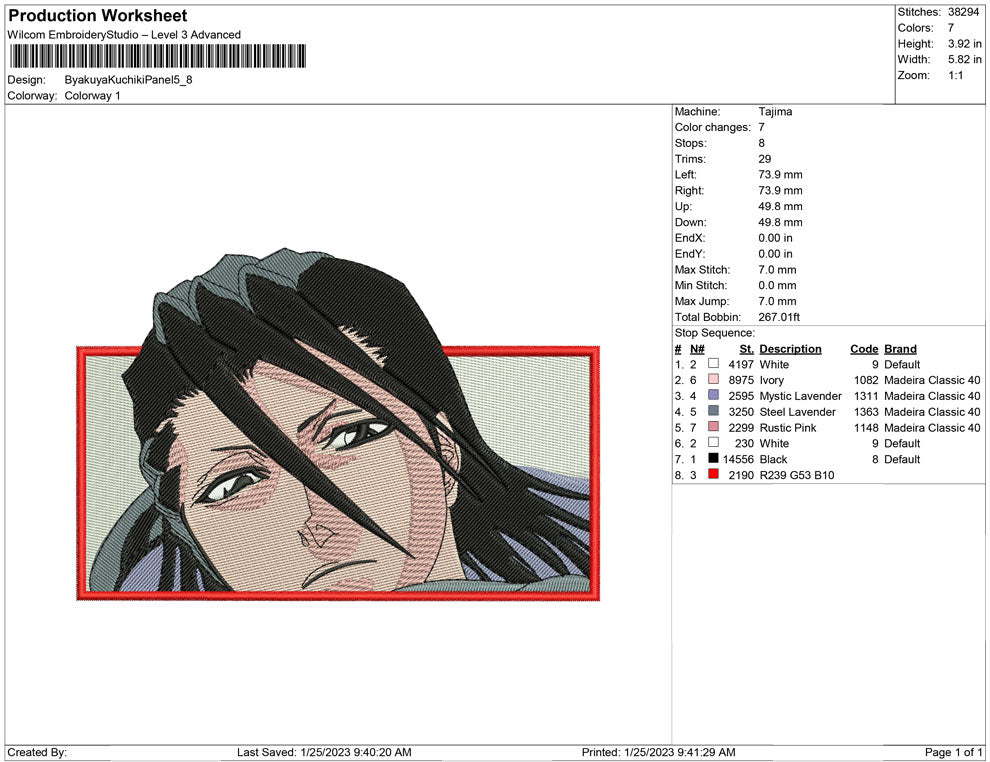Click the Right value 73.9 mm

pyautogui.click(x=780, y=191)
